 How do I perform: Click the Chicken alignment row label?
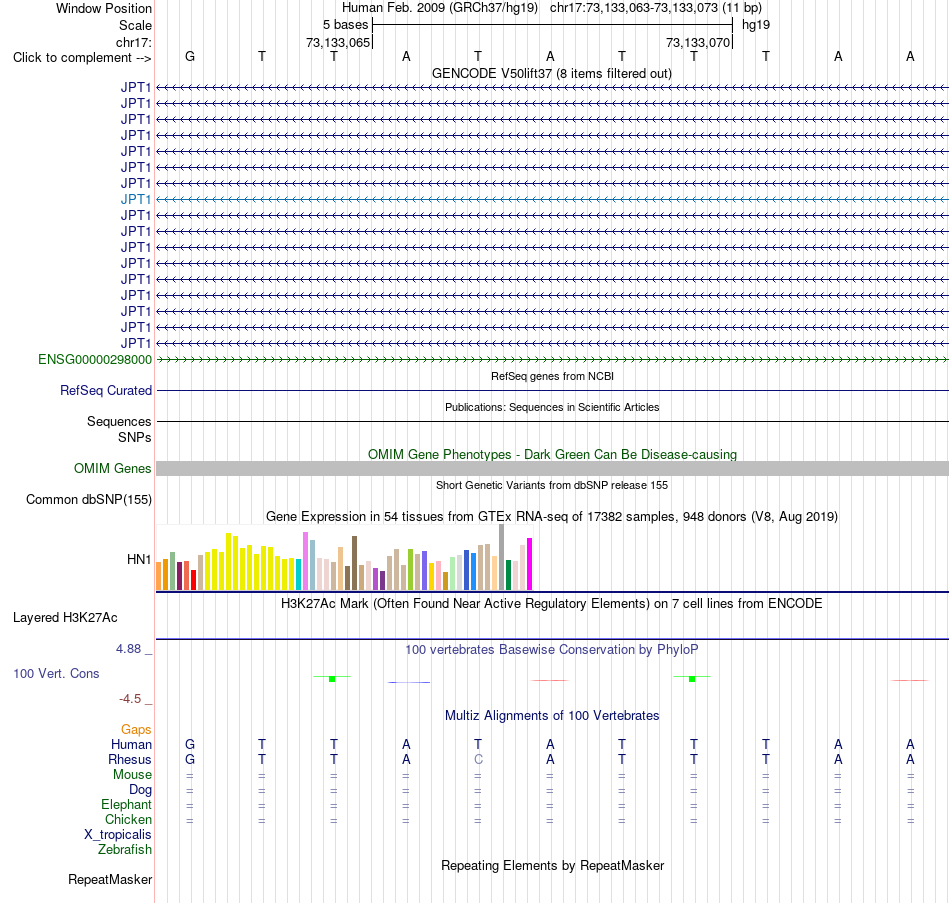[x=128, y=819]
